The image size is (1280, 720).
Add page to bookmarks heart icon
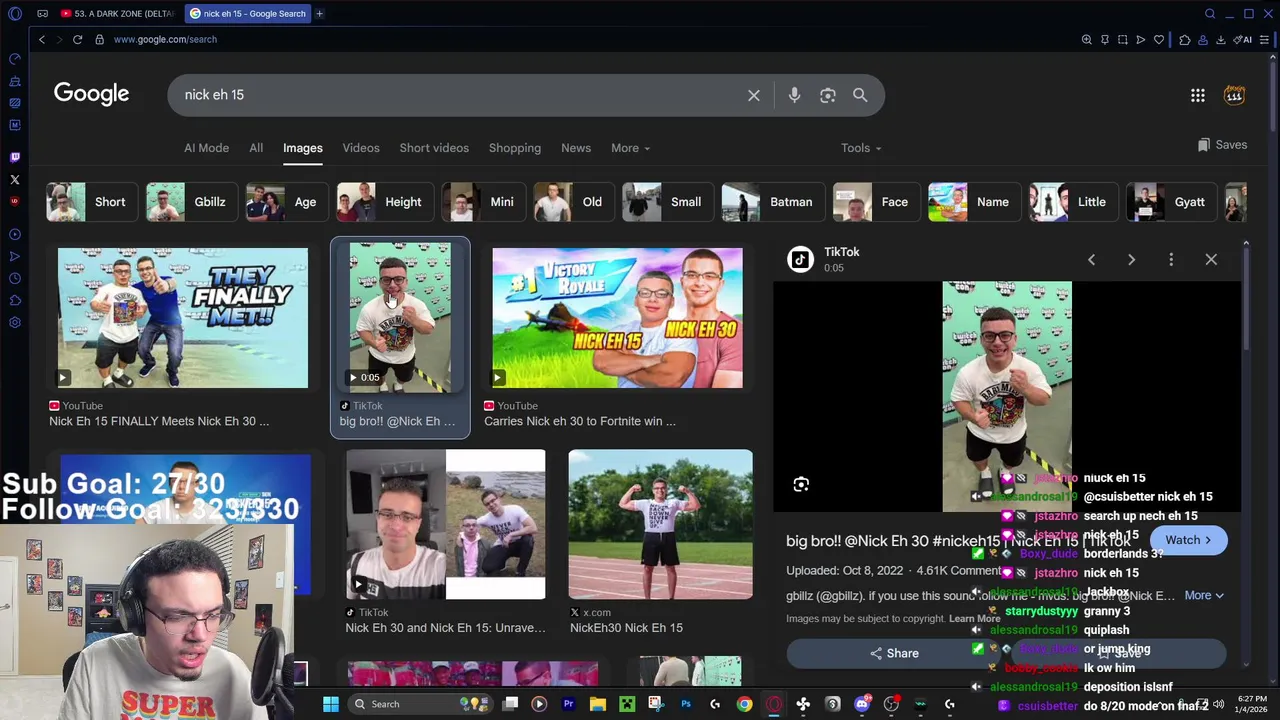tap(1159, 39)
